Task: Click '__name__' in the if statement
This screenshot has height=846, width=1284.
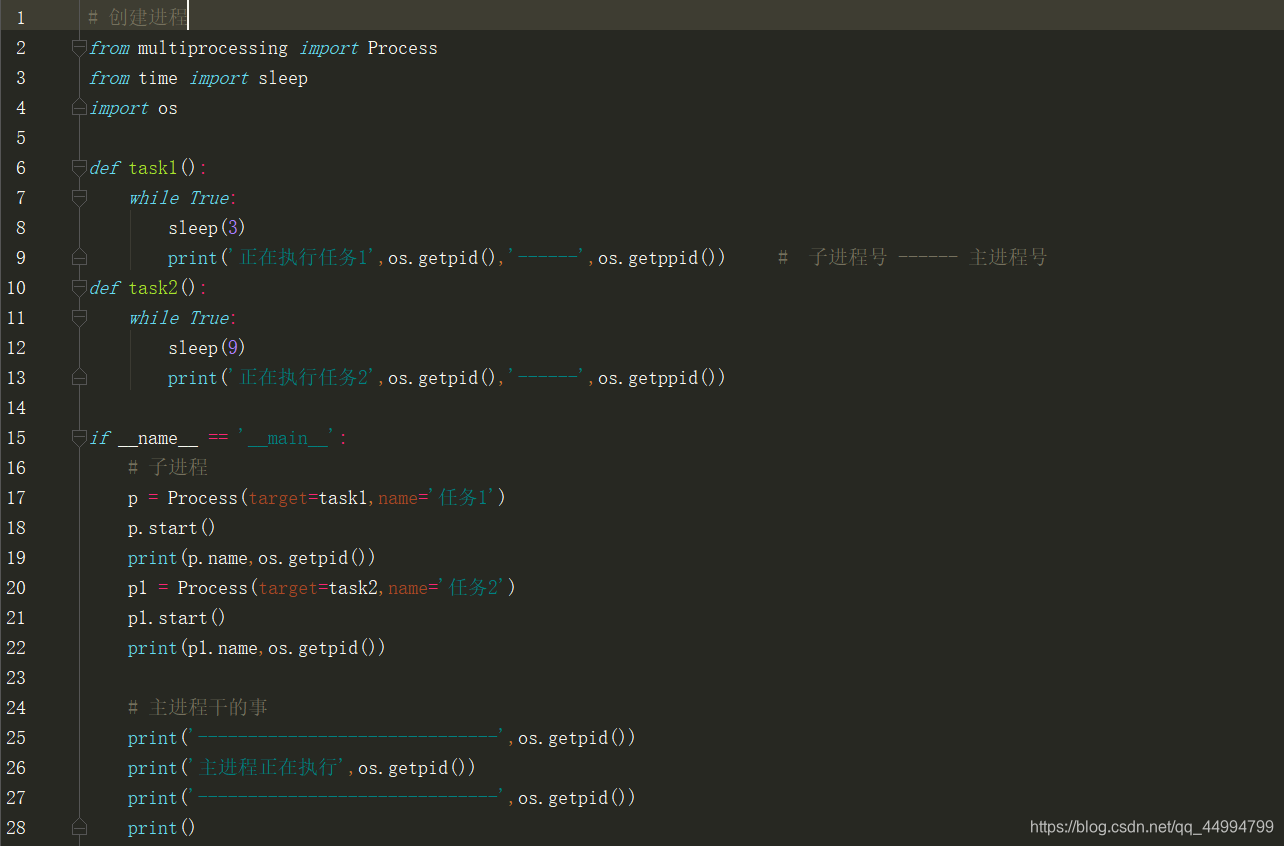Action: coord(158,438)
